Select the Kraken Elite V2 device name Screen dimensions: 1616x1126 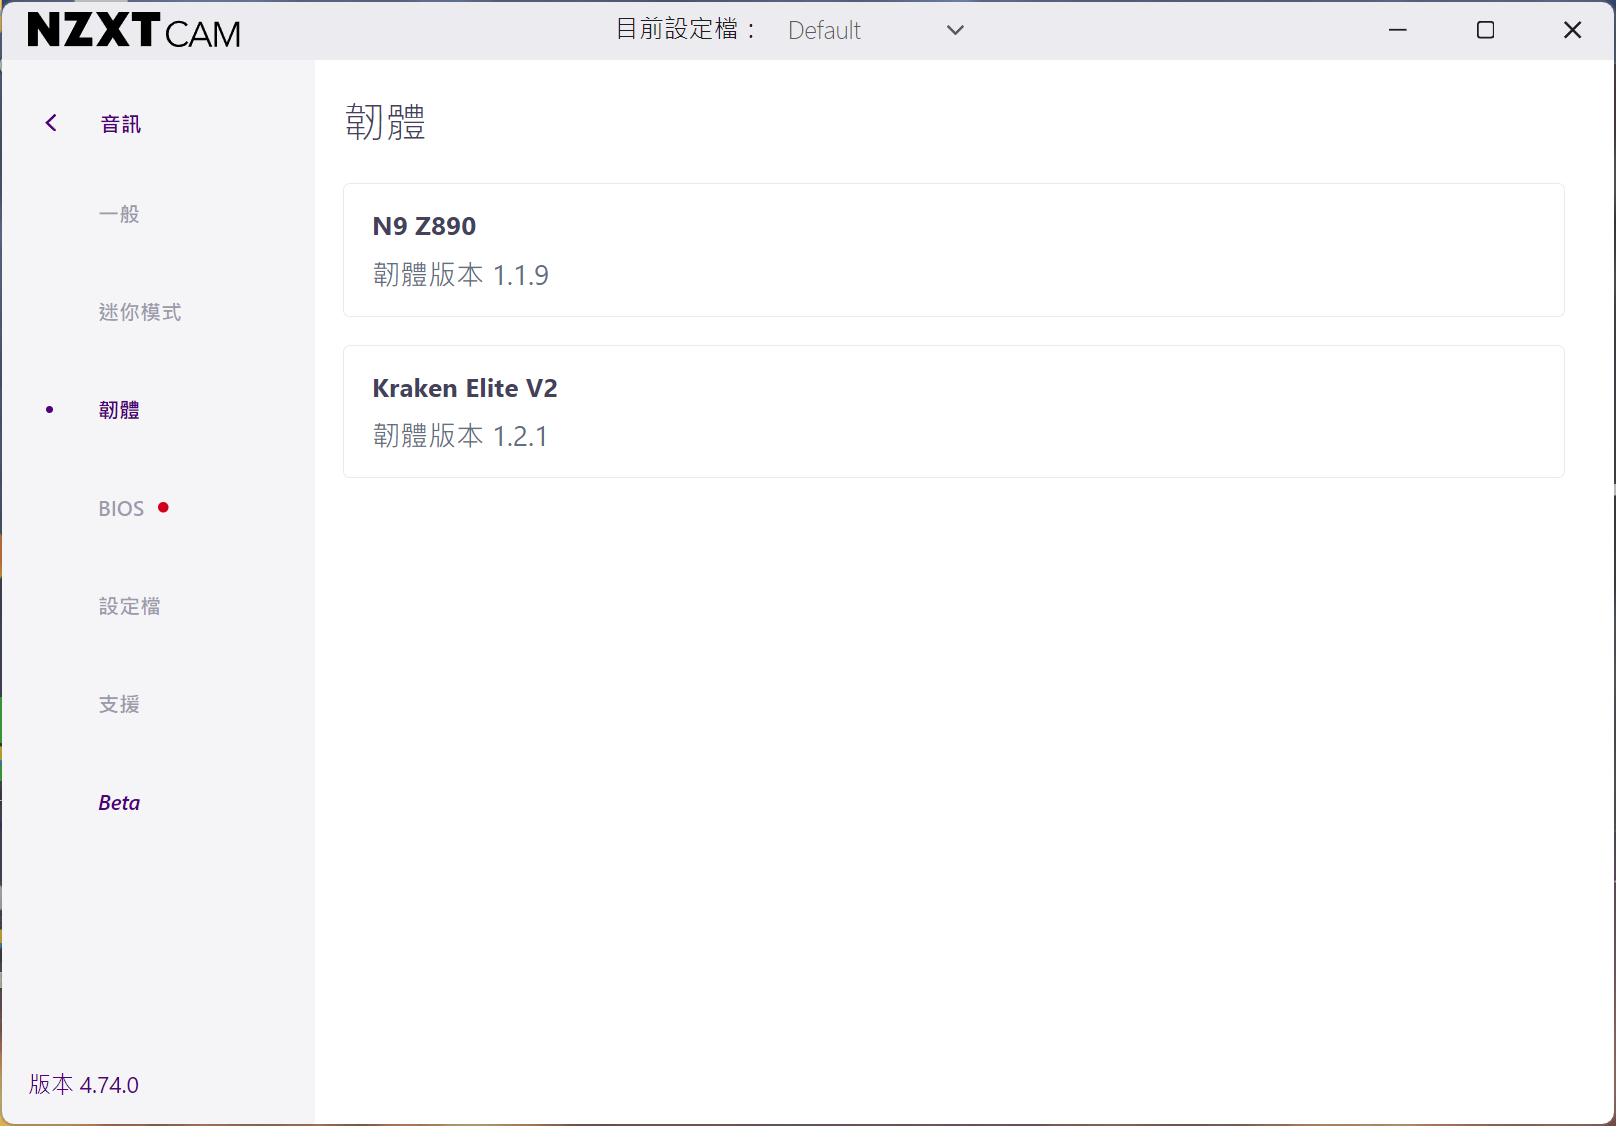point(465,388)
